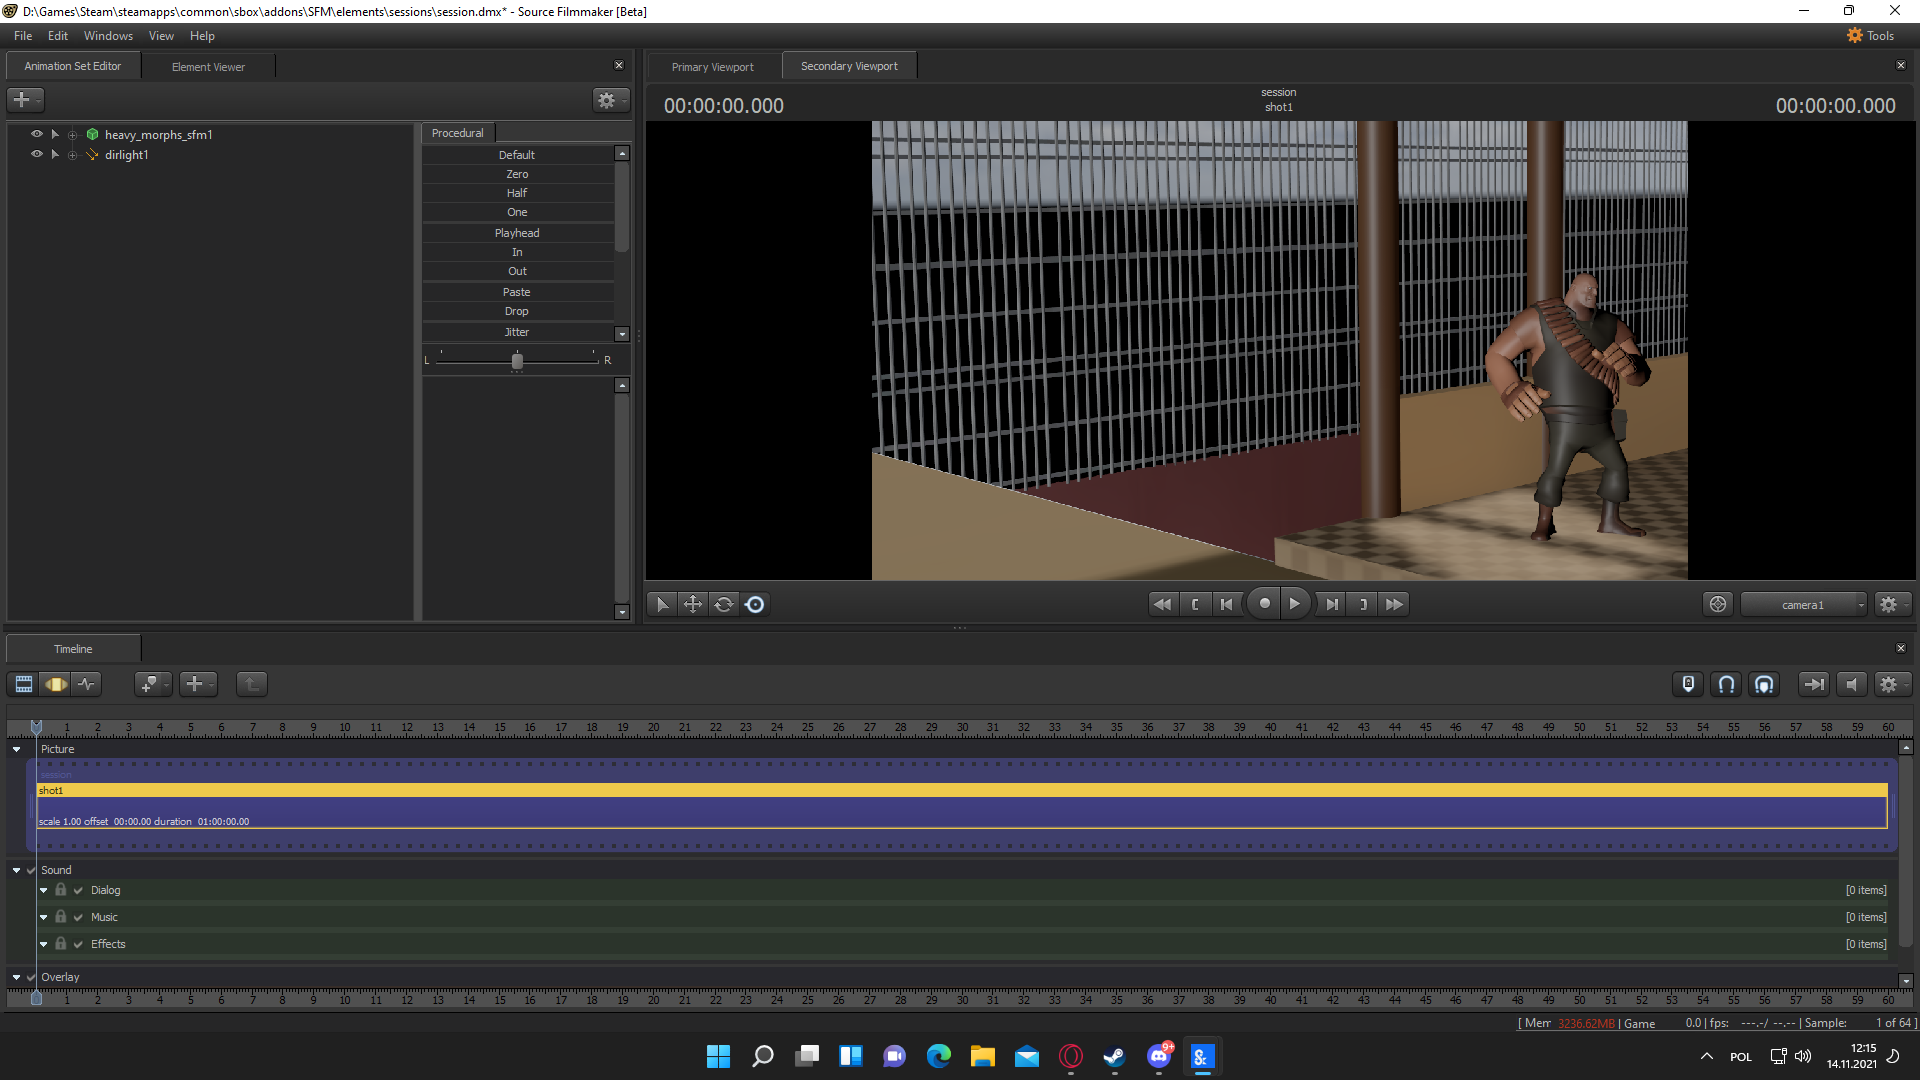Open the add animation set dropdown arrow
This screenshot has width=1920, height=1080.
pos(37,100)
